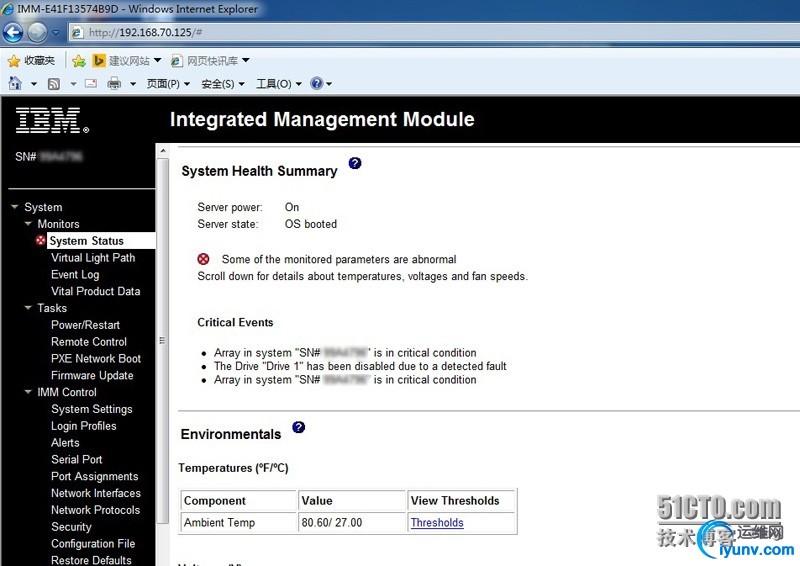This screenshot has width=800, height=566.
Task: Click help icon beside Environmentals heading
Action: [x=298, y=427]
